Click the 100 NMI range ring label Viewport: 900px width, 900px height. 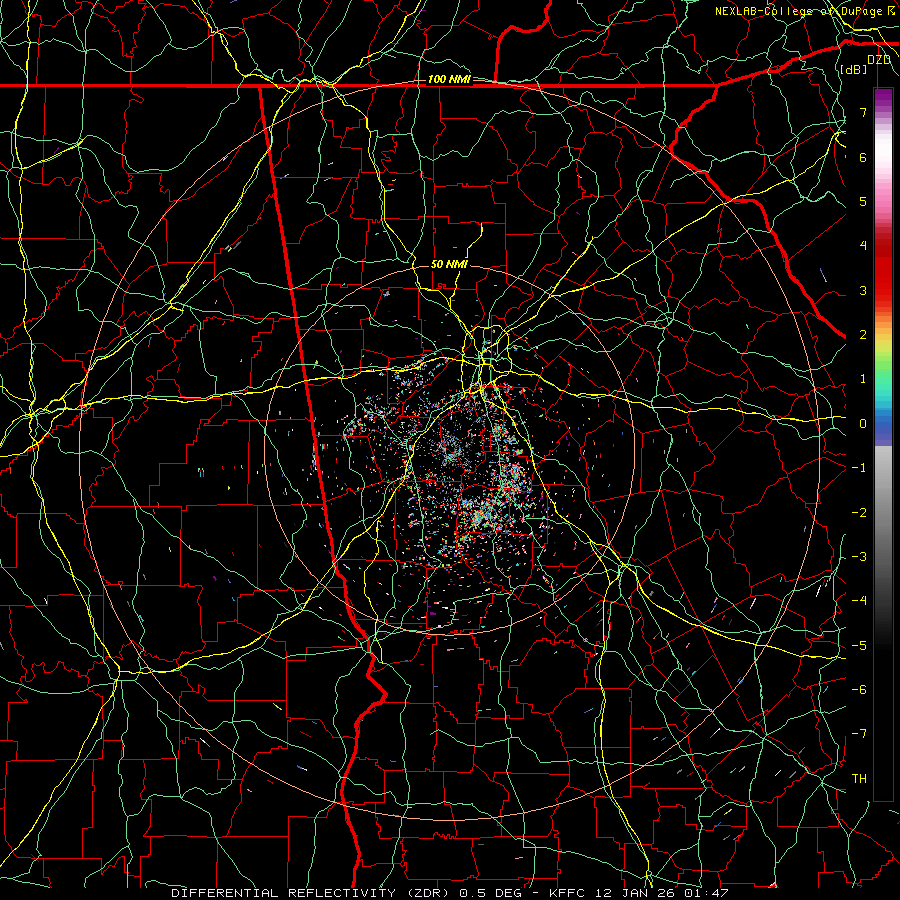(449, 79)
